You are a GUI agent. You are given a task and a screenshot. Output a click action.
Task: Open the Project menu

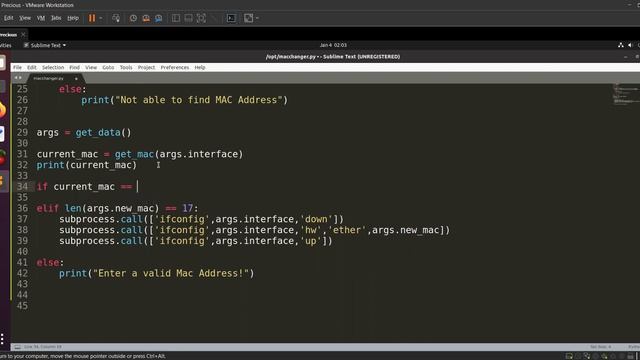(x=146, y=67)
